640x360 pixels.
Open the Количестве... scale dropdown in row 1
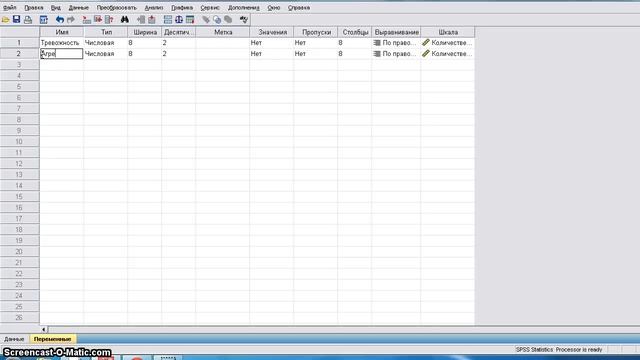448,43
